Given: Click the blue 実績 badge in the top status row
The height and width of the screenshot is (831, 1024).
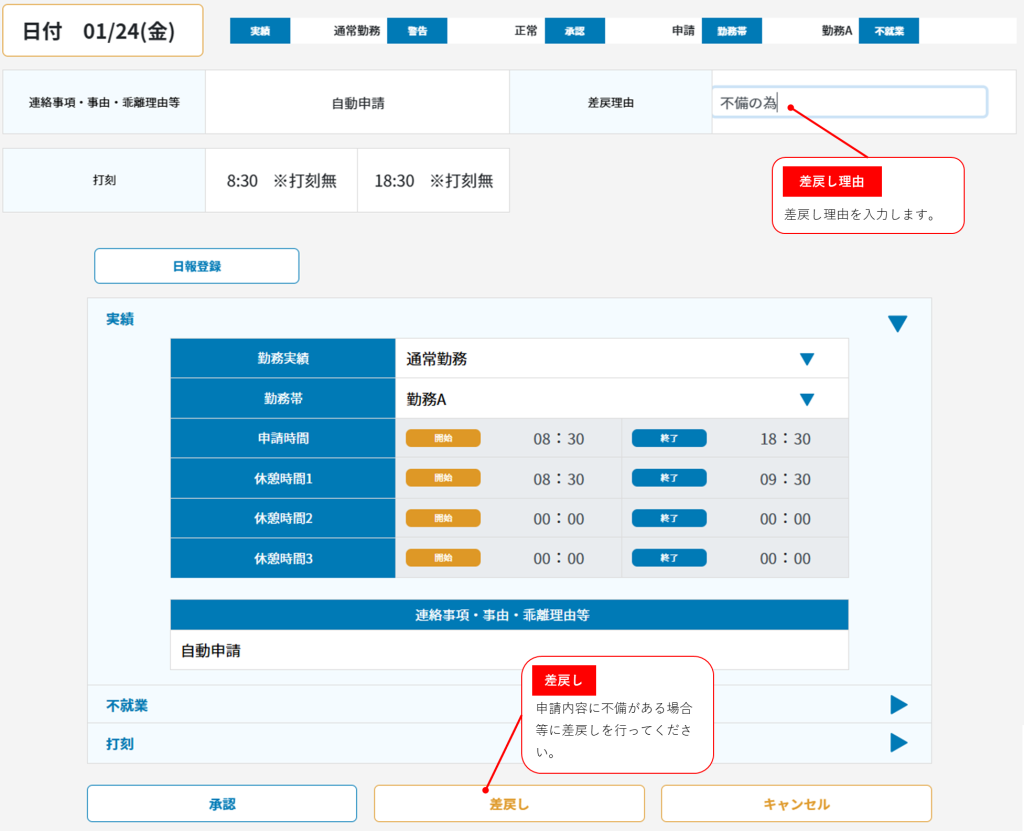Looking at the screenshot, I should click(260, 31).
